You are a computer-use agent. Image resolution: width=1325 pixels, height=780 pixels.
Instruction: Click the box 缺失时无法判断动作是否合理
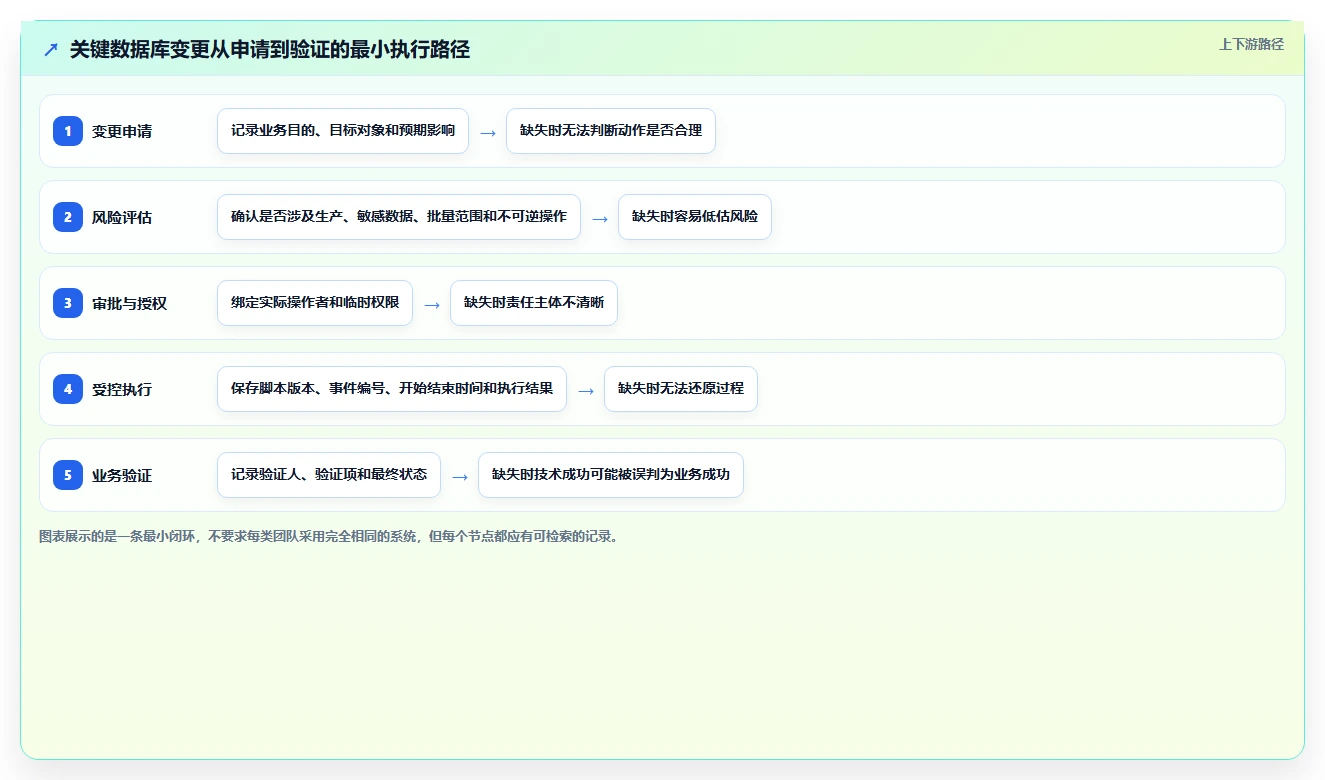coord(611,131)
